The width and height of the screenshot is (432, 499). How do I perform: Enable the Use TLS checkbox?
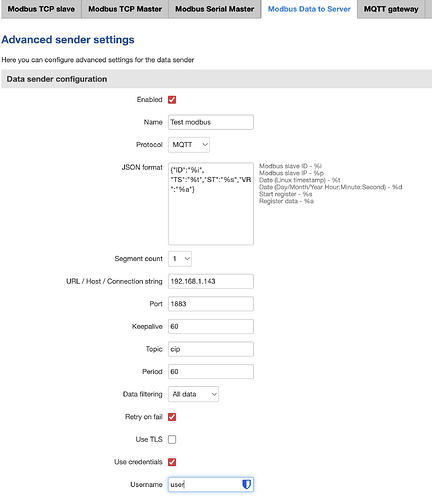coord(172,440)
